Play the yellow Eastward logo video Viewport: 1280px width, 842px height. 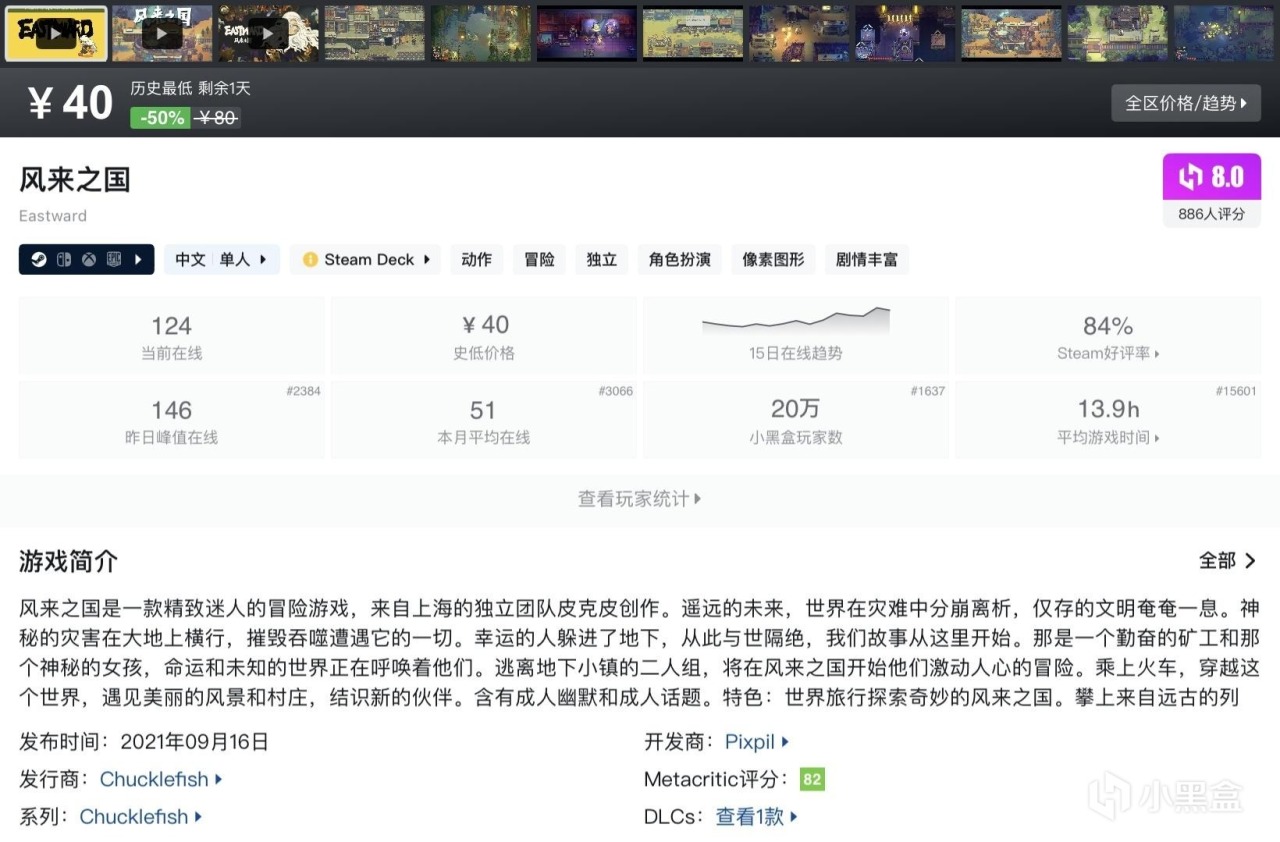pos(56,33)
